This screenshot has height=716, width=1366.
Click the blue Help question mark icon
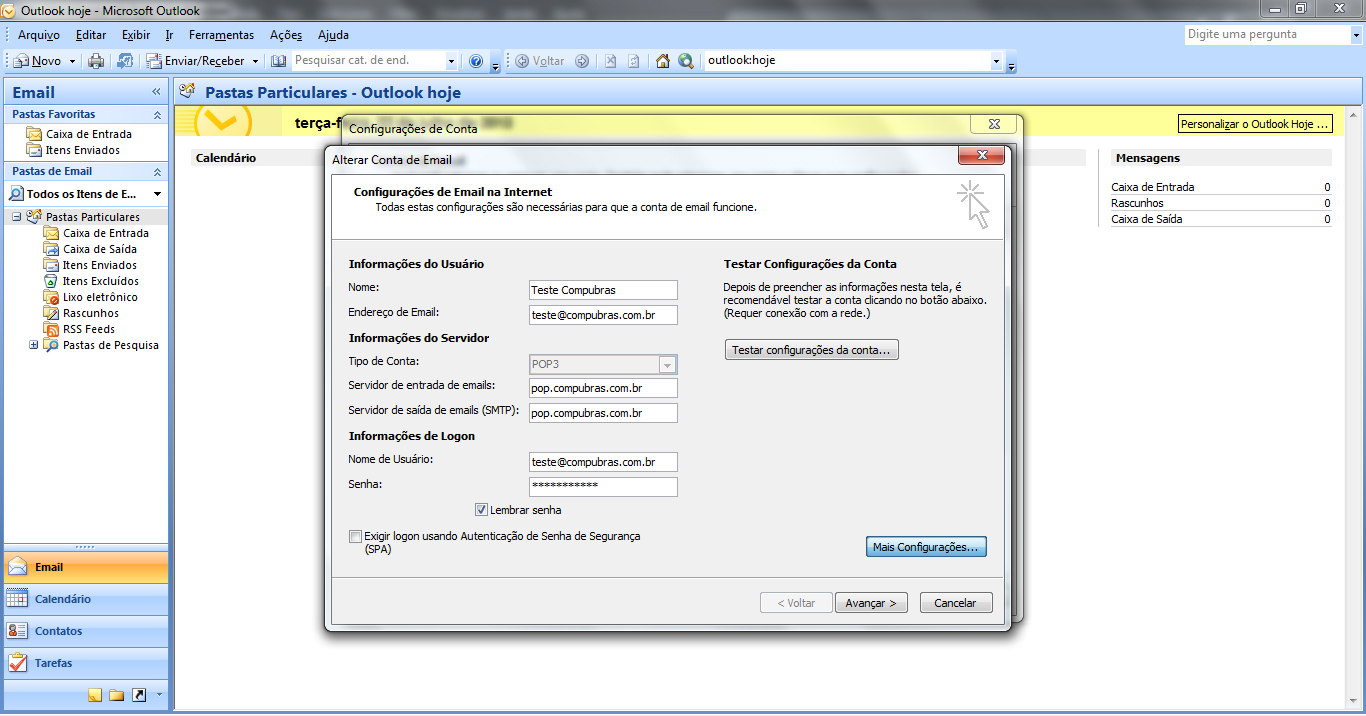[476, 61]
